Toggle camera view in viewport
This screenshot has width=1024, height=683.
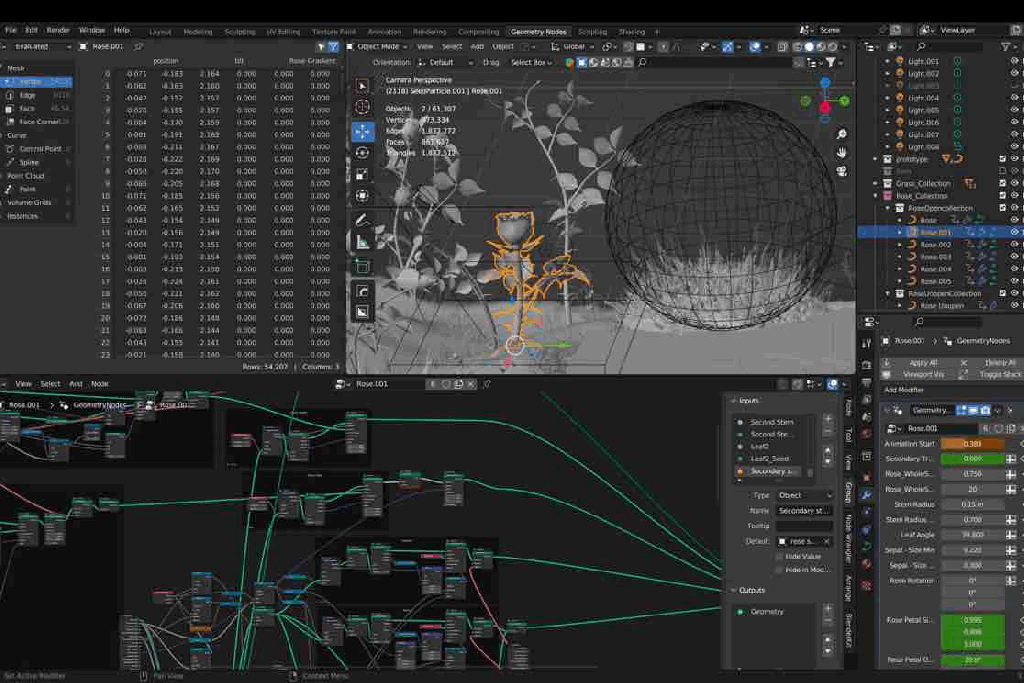click(x=842, y=171)
